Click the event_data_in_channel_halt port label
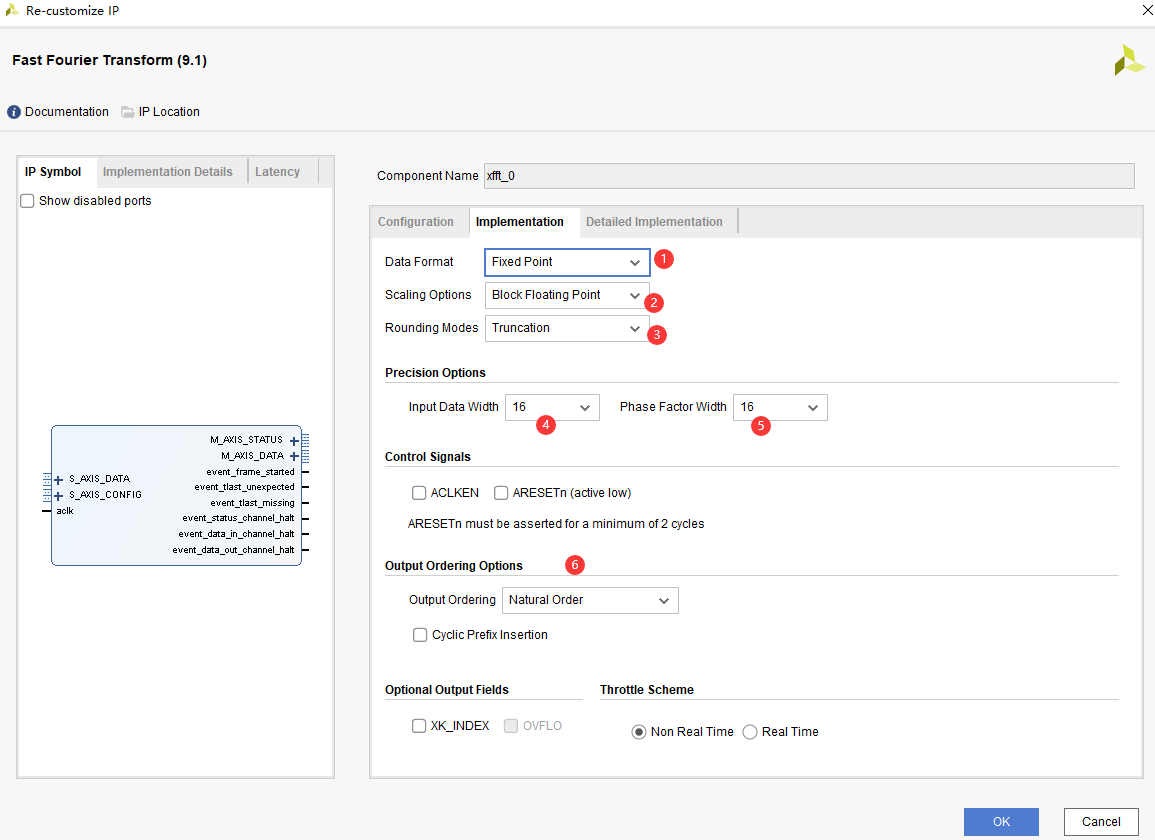Image resolution: width=1155 pixels, height=840 pixels. (236, 534)
